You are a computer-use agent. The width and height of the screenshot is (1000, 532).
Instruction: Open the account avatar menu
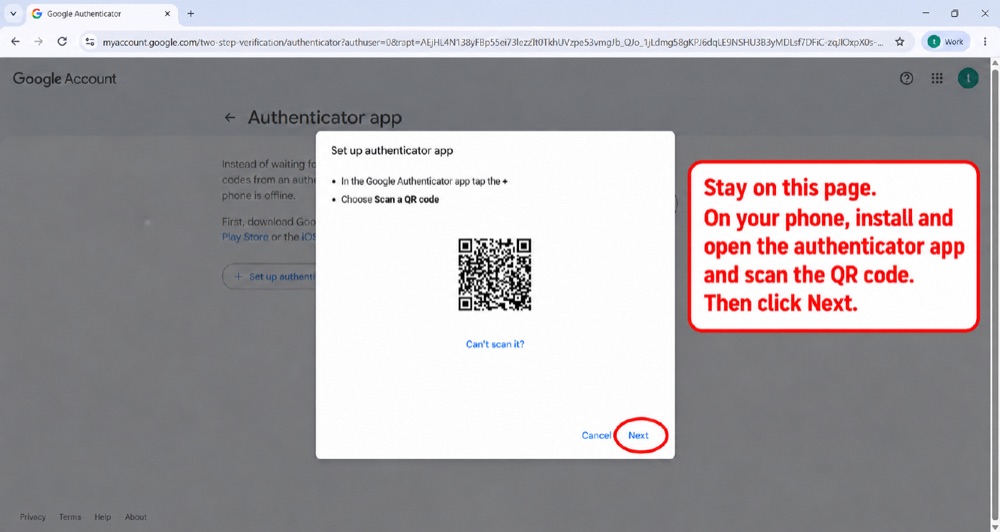[968, 78]
